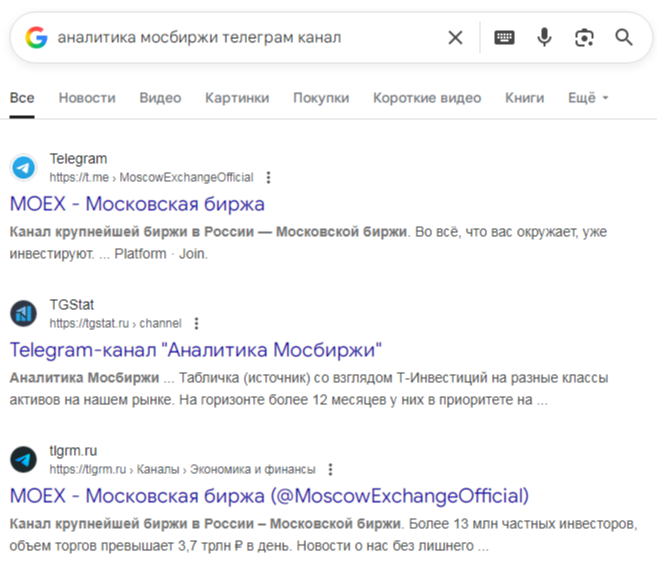Click the TGStat site favicon
Screen dimensions: 657x571
(x=23, y=313)
